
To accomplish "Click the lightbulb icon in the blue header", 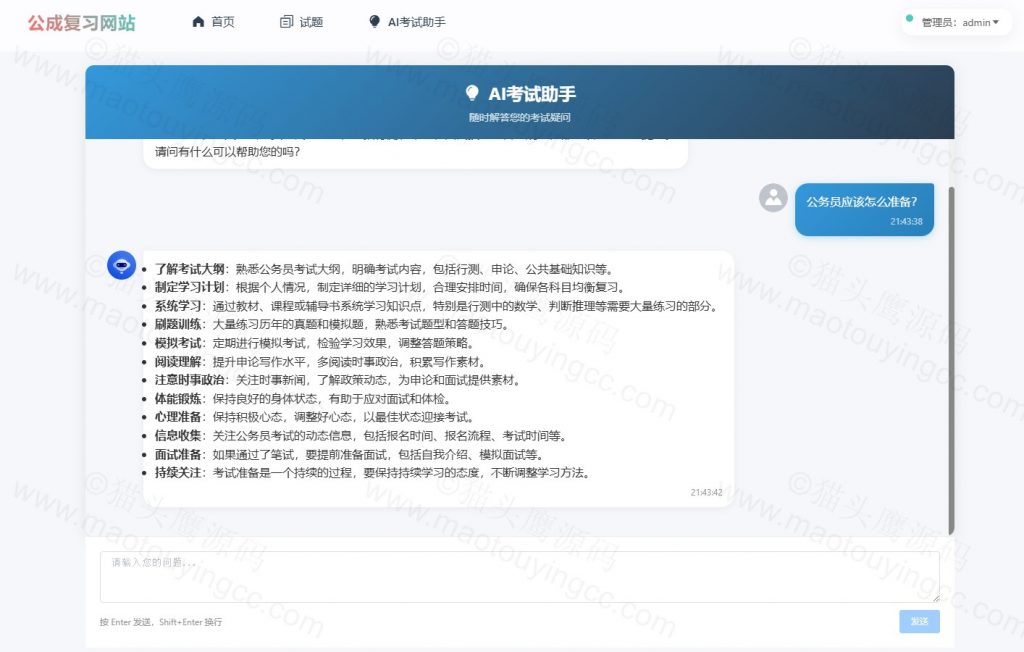I will (472, 93).
